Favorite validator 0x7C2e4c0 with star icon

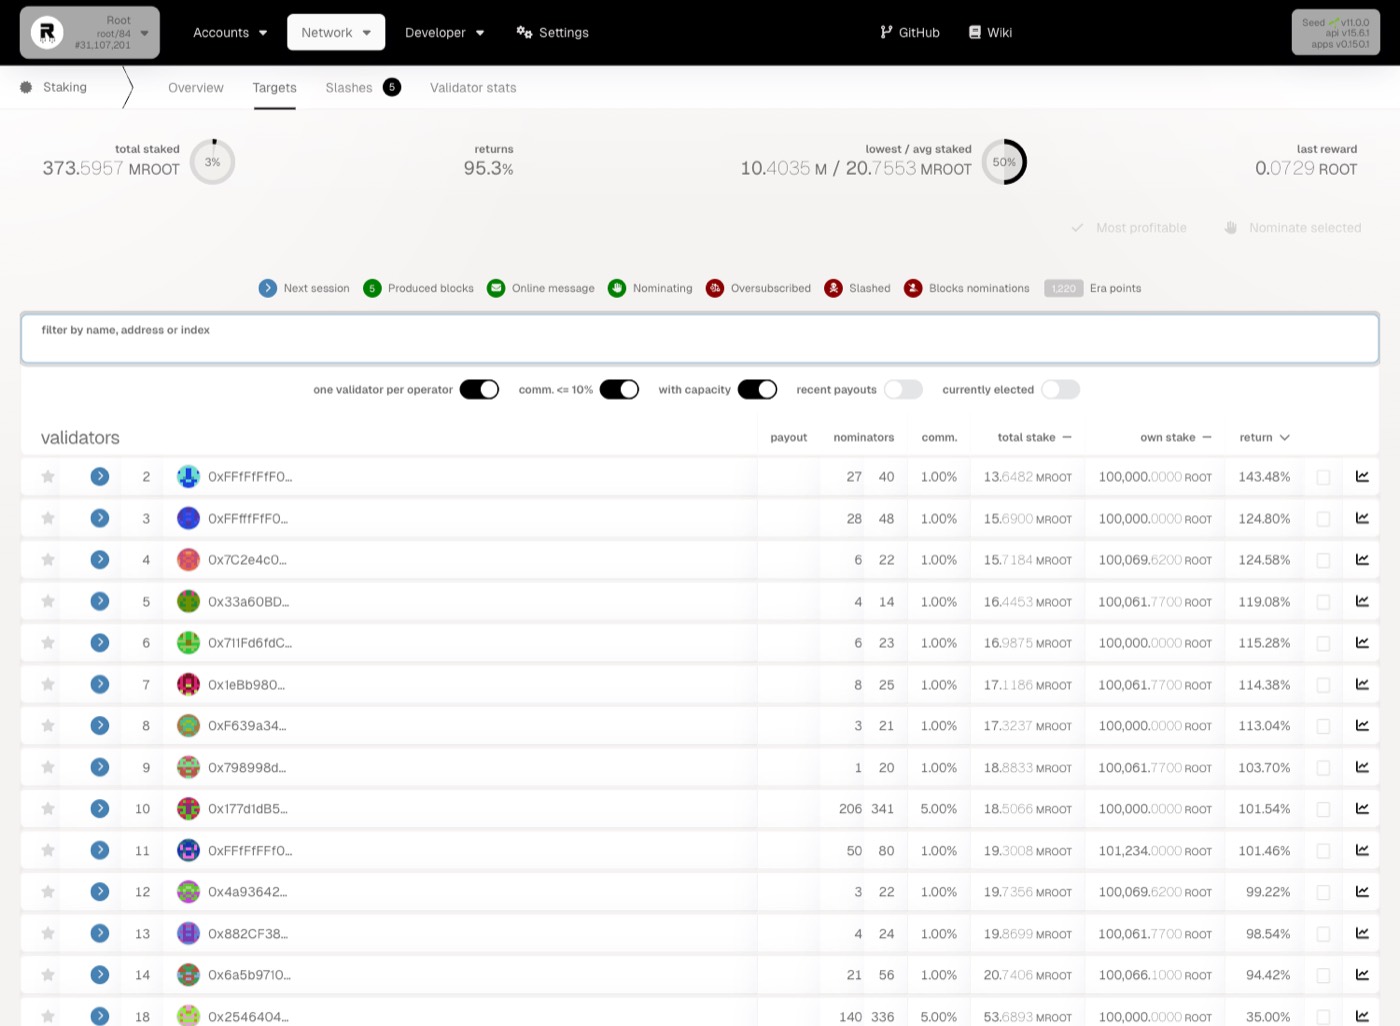[47, 560]
